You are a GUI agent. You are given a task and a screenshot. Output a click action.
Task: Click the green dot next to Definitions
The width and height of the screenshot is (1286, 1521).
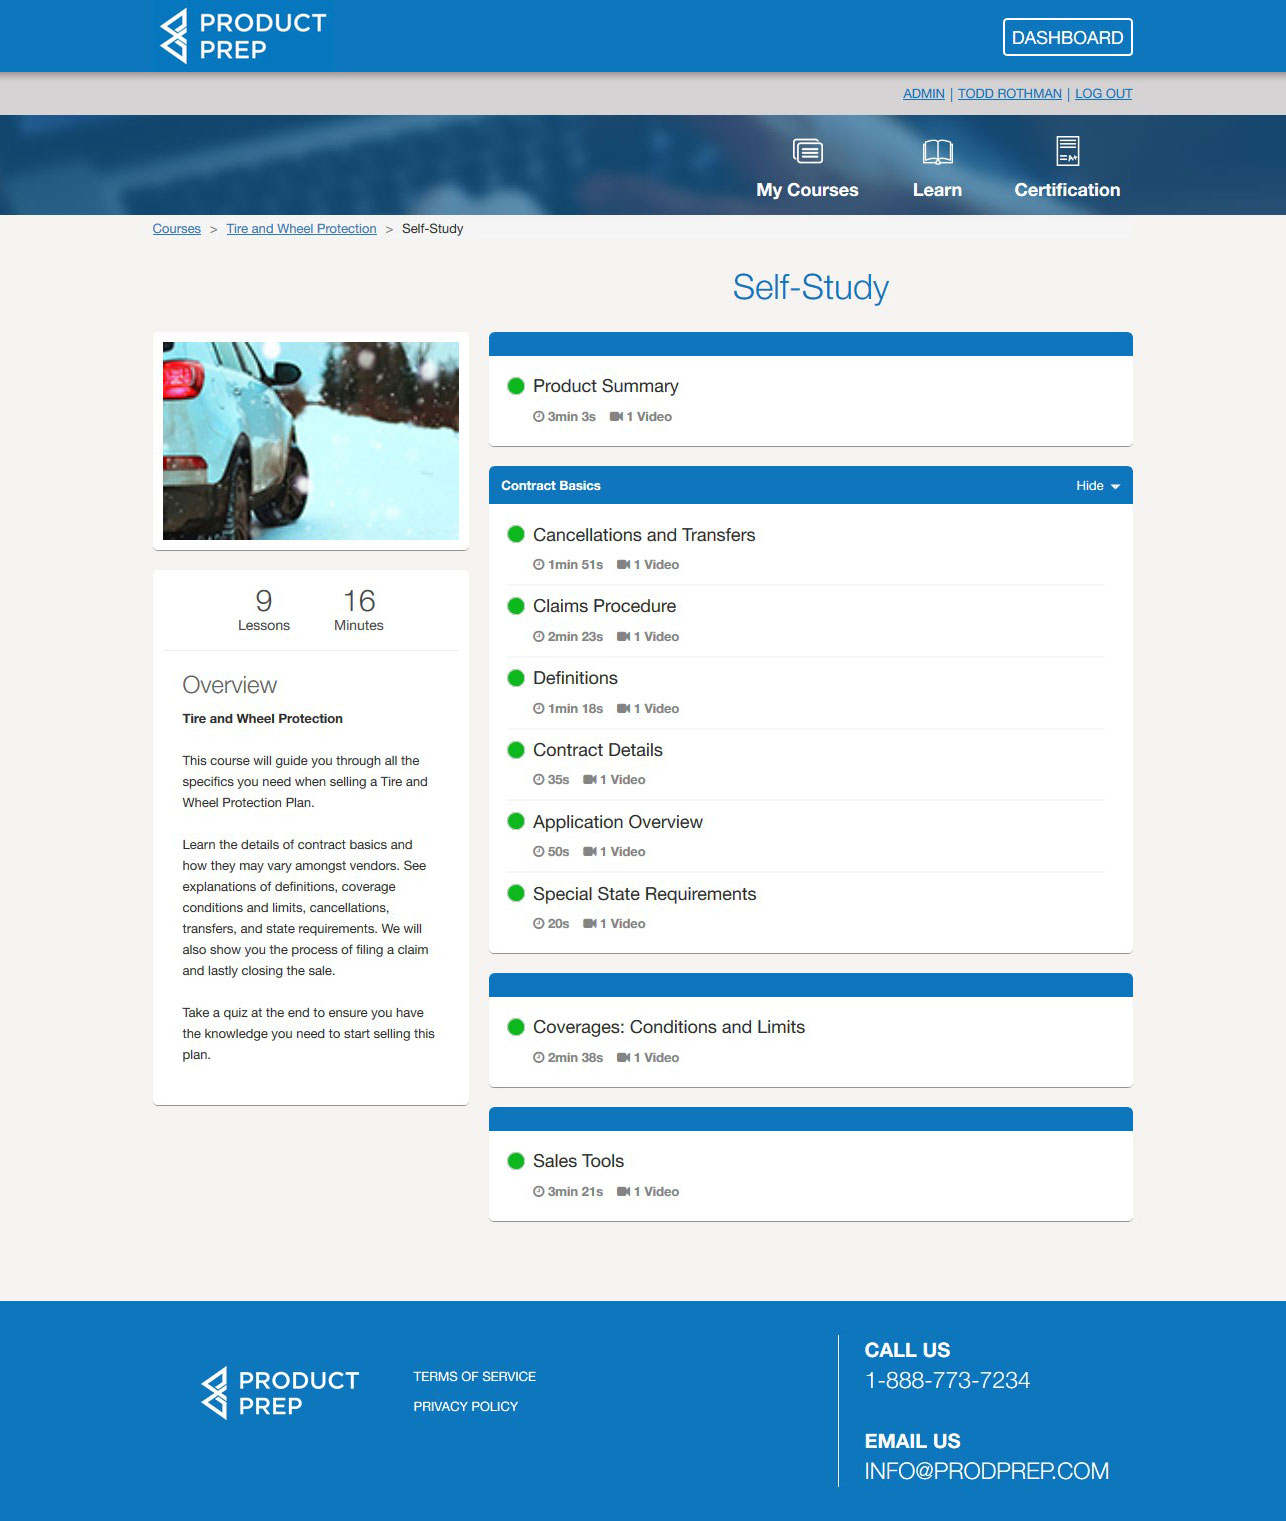(516, 678)
